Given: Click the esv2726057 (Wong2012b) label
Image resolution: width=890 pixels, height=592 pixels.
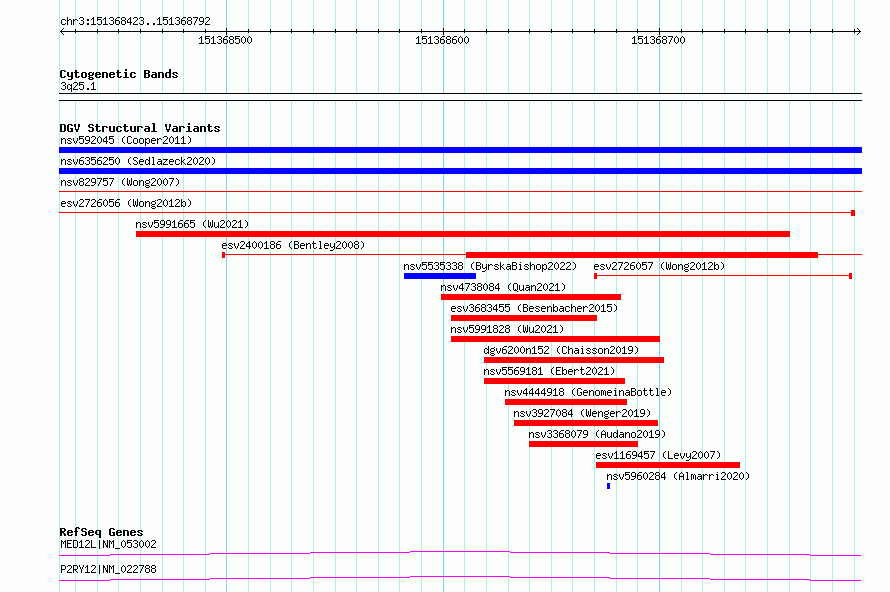Looking at the screenshot, I should [x=659, y=266].
